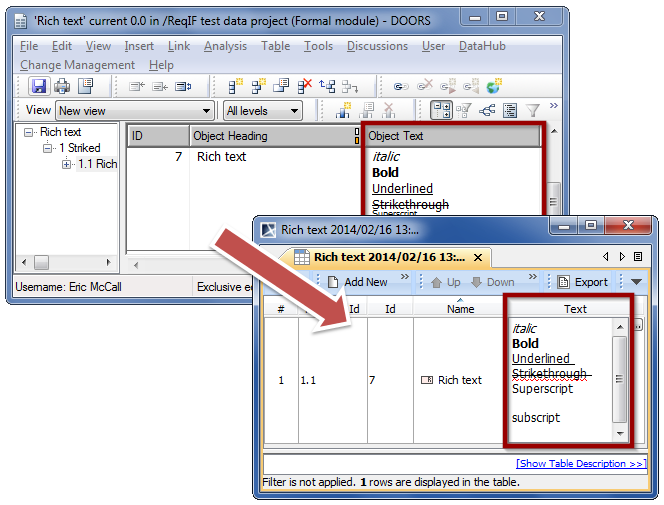The height and width of the screenshot is (505, 664).
Task: Click the Show Table Description link
Action: click(581, 464)
